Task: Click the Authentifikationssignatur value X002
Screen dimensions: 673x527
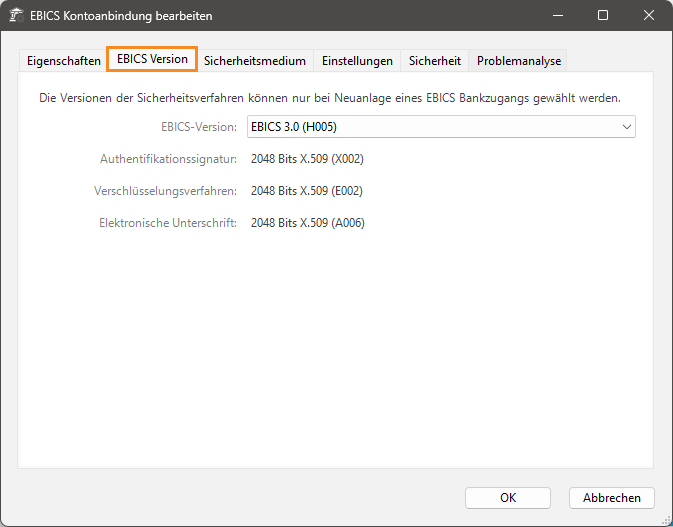Action: coord(307,158)
